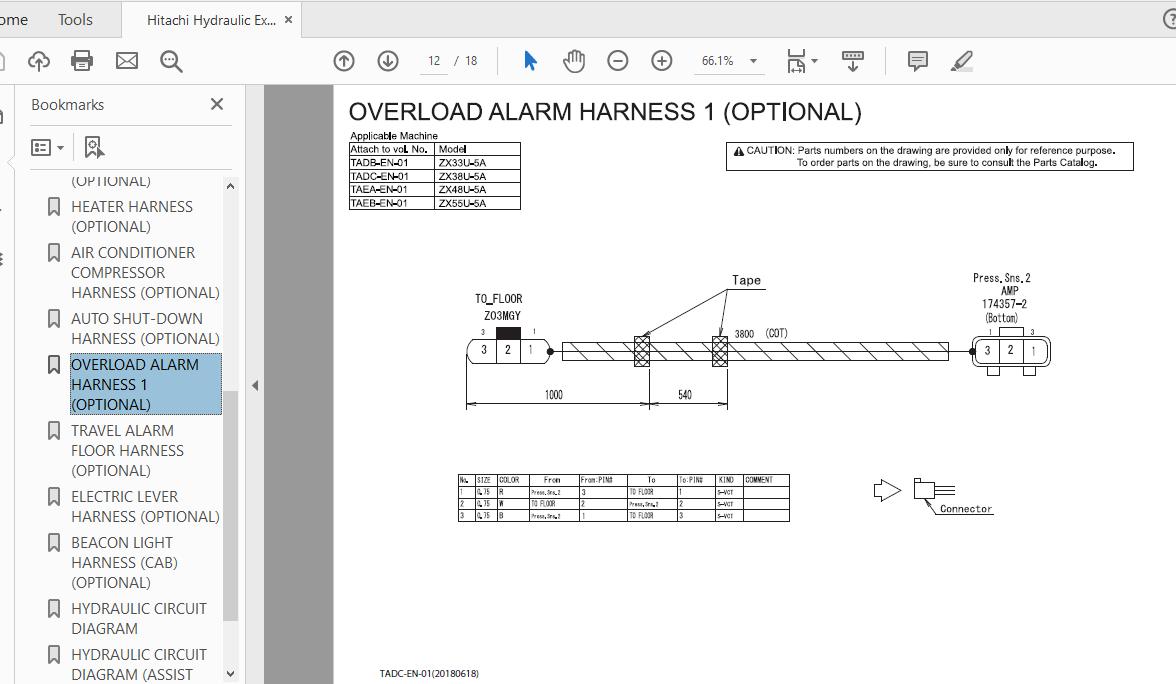Click the add new bookmark icon
Viewport: 1176px width, 684px height.
[94, 148]
